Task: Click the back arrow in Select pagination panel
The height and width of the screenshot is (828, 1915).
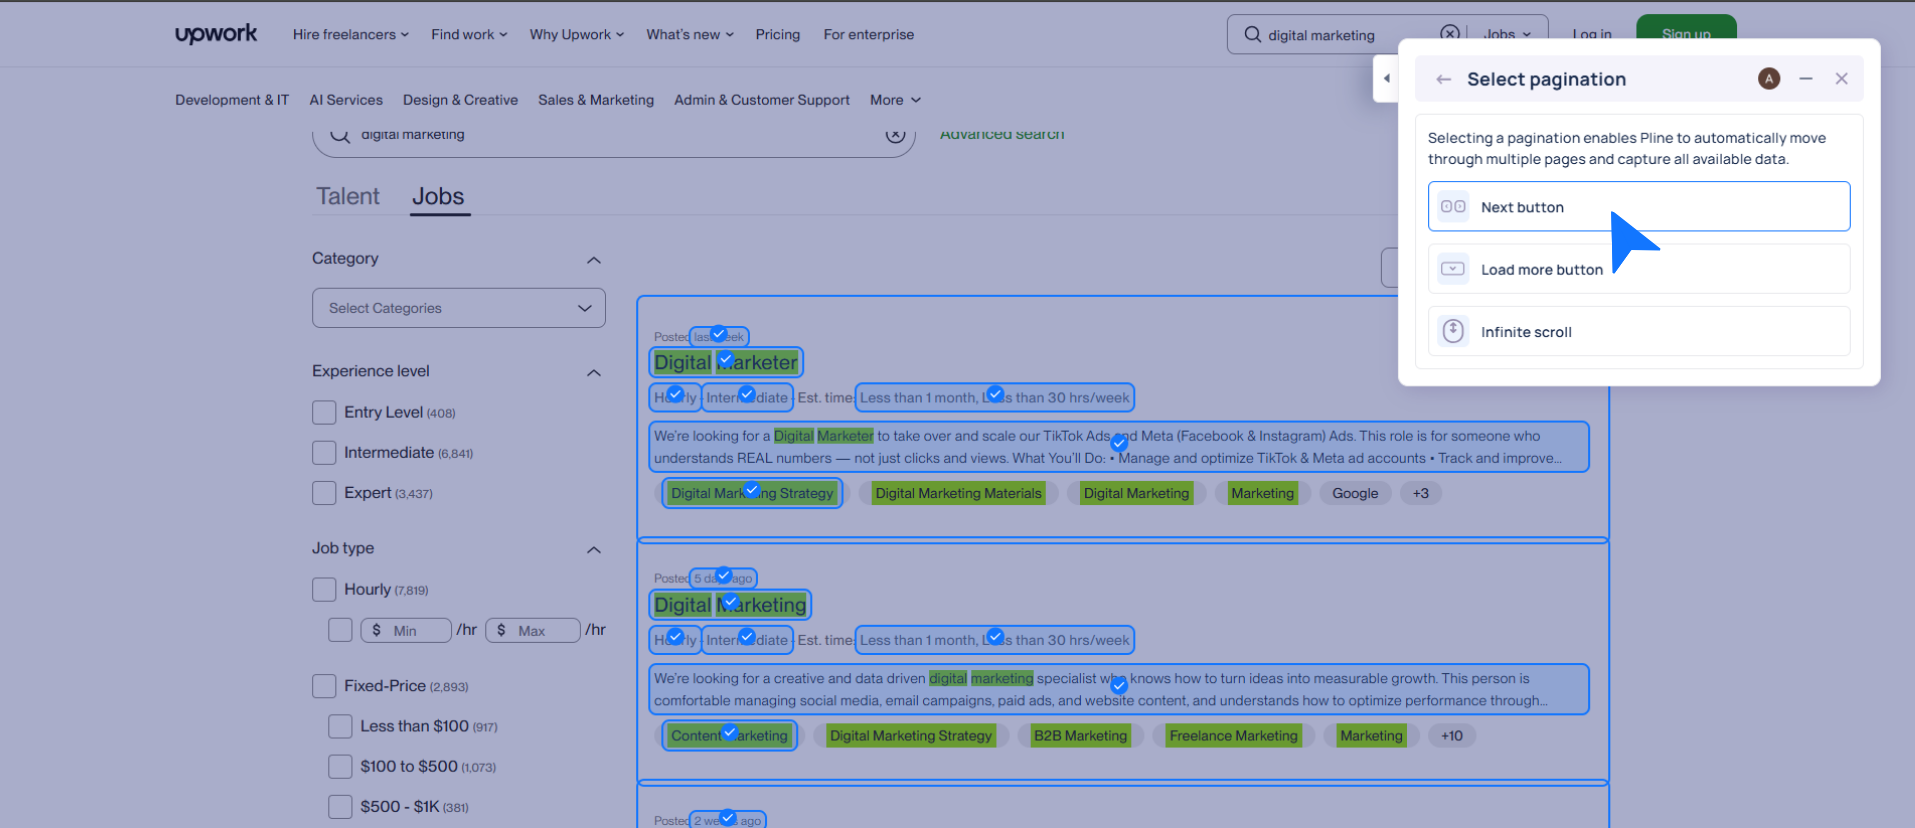Action: coord(1443,80)
